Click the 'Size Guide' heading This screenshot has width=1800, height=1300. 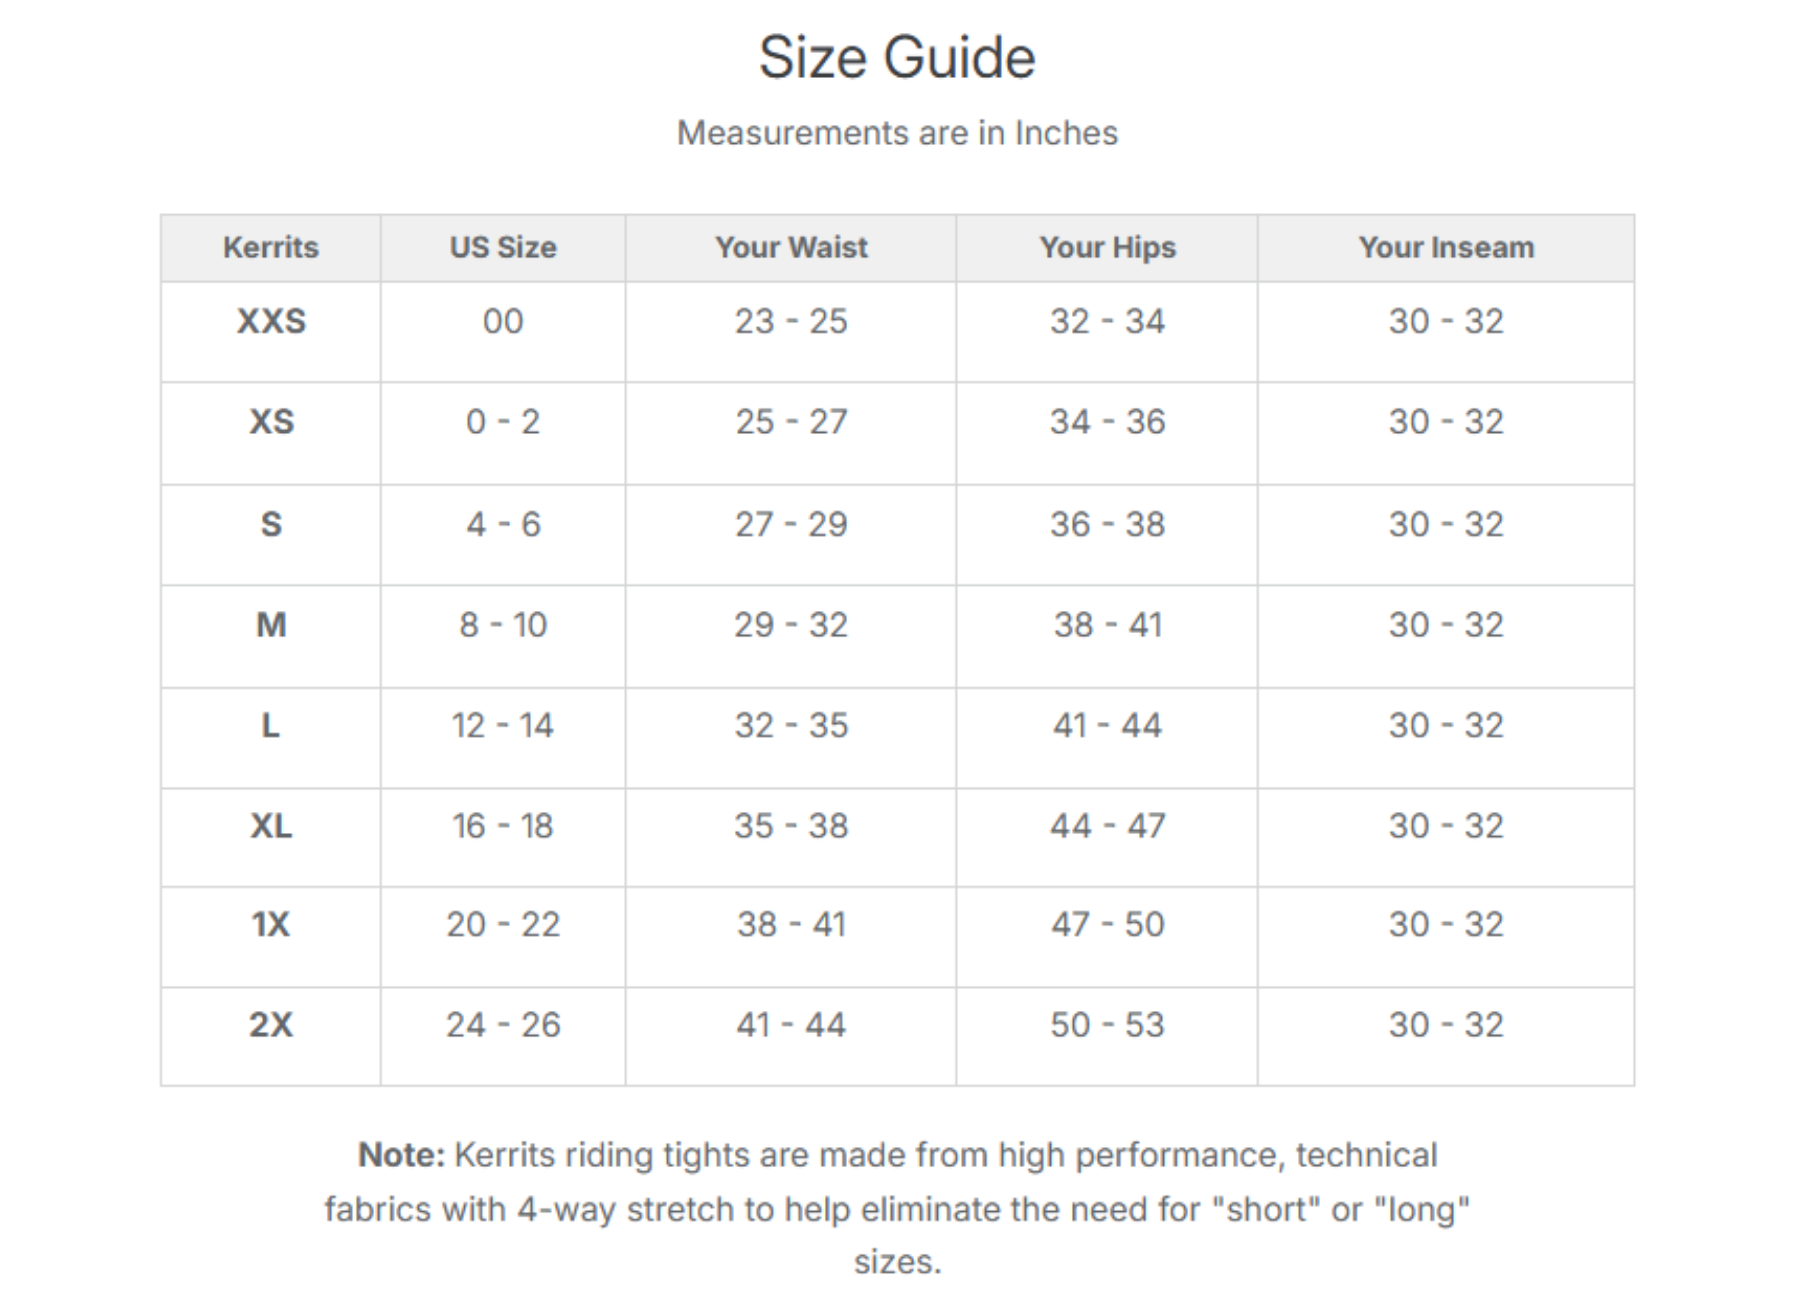(896, 57)
